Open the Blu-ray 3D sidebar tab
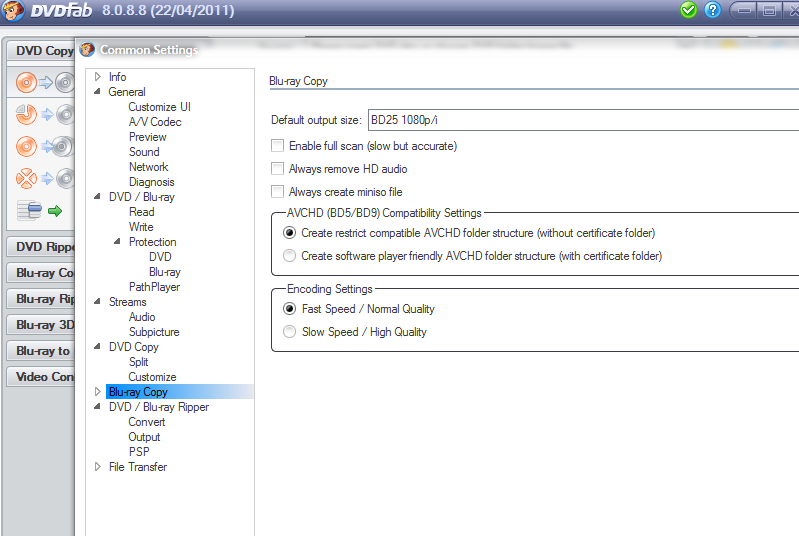 [x=41, y=325]
